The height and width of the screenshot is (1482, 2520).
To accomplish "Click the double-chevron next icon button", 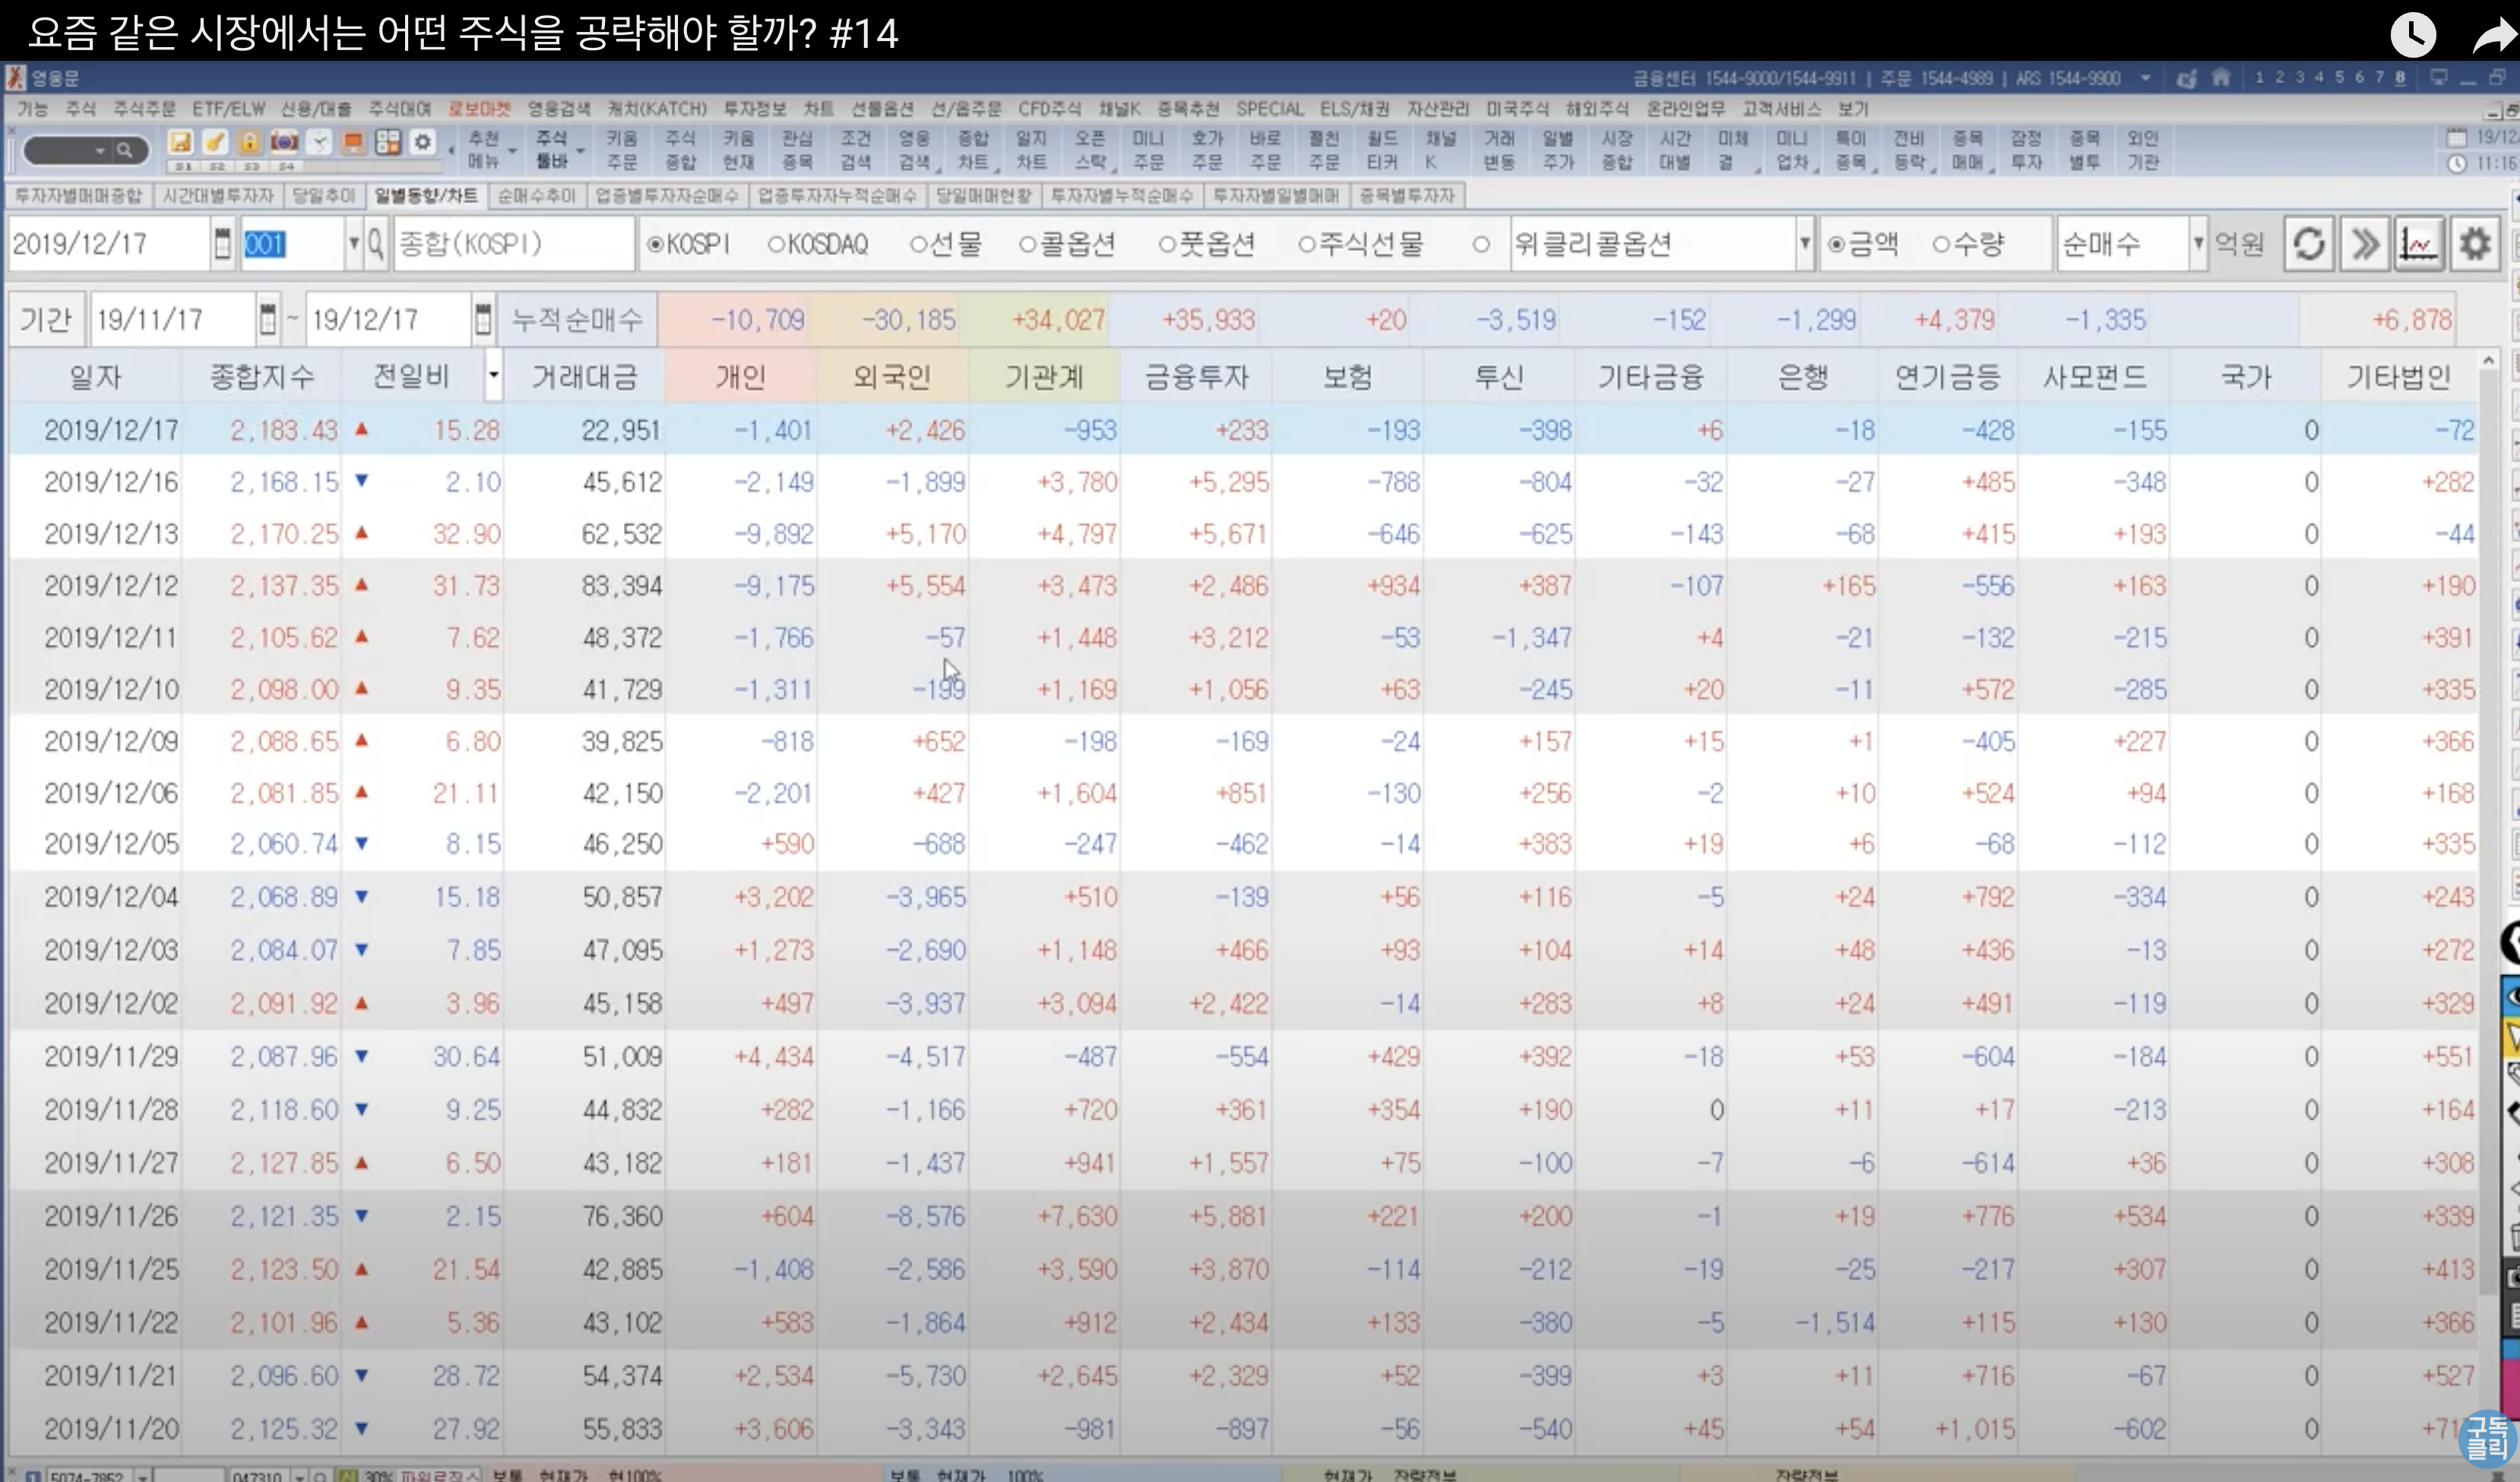I will (2364, 244).
